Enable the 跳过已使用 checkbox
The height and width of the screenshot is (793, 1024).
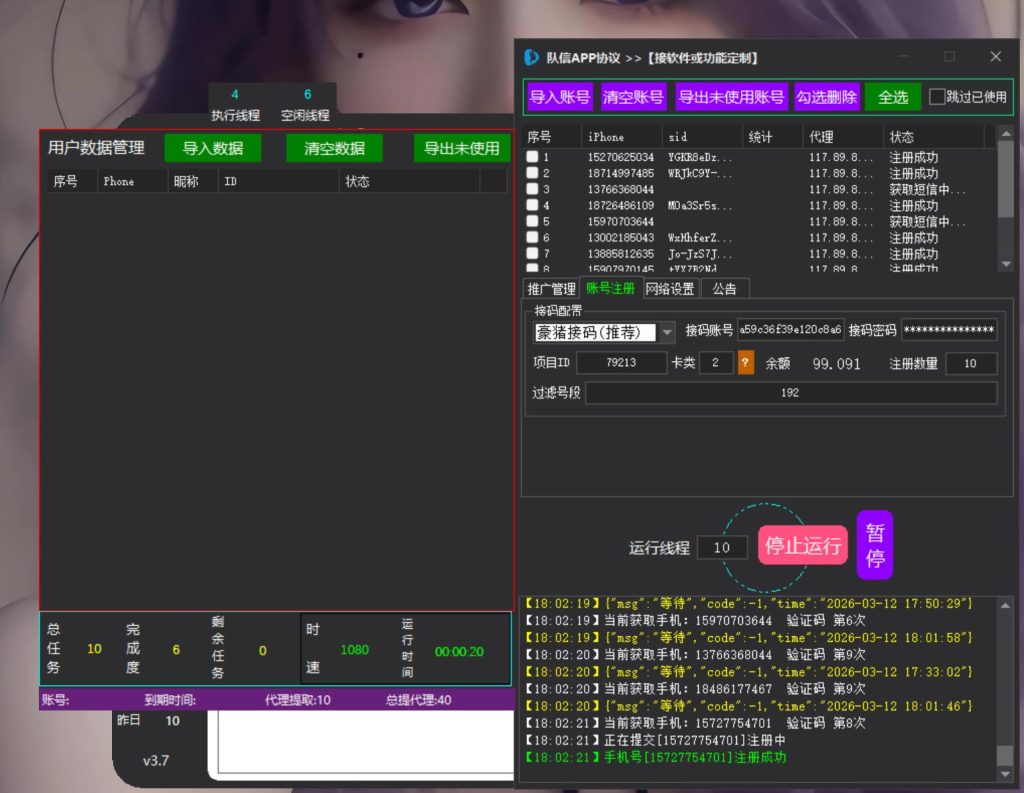[937, 97]
